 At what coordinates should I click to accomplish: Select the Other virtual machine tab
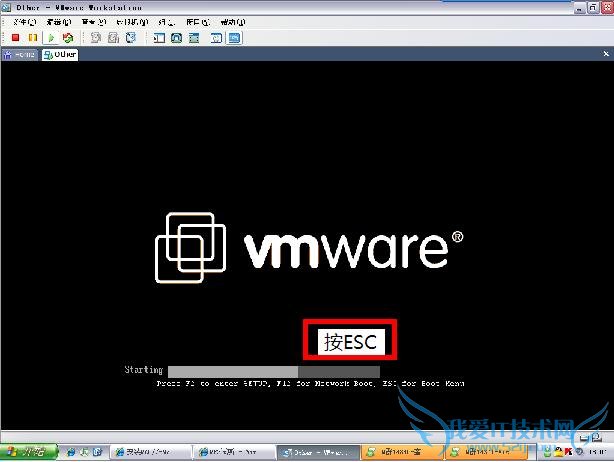(60, 54)
